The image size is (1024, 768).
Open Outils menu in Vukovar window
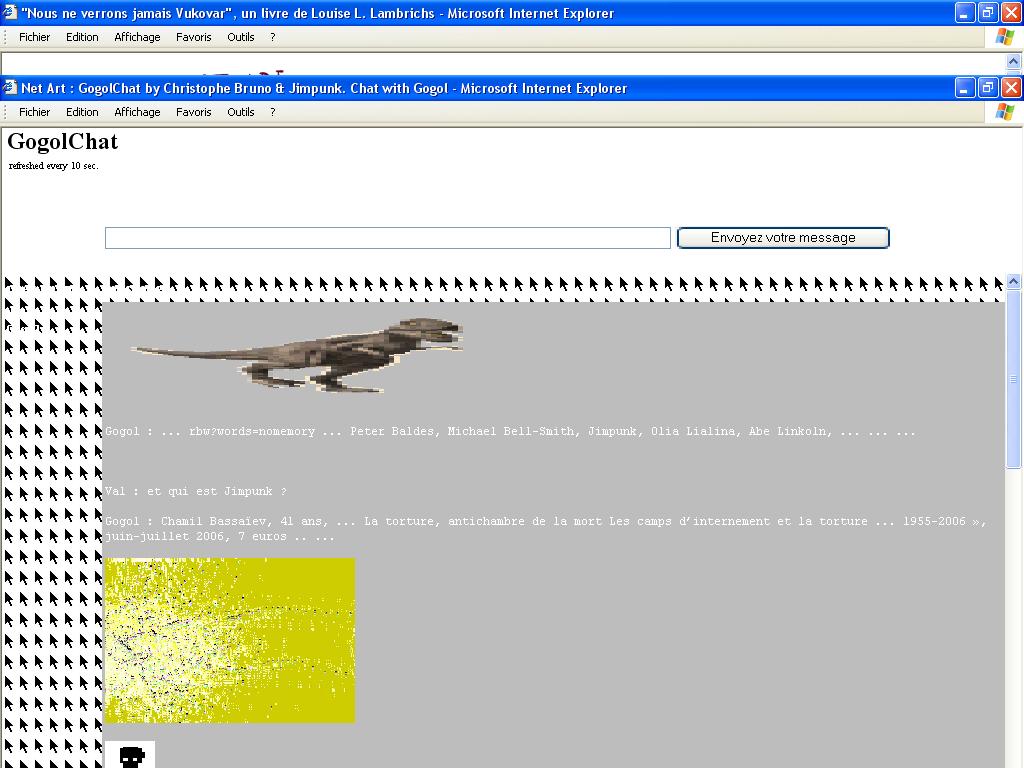coord(240,37)
